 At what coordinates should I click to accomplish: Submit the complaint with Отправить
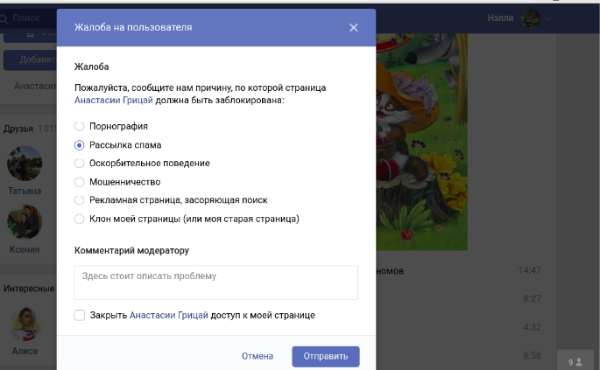pos(326,356)
